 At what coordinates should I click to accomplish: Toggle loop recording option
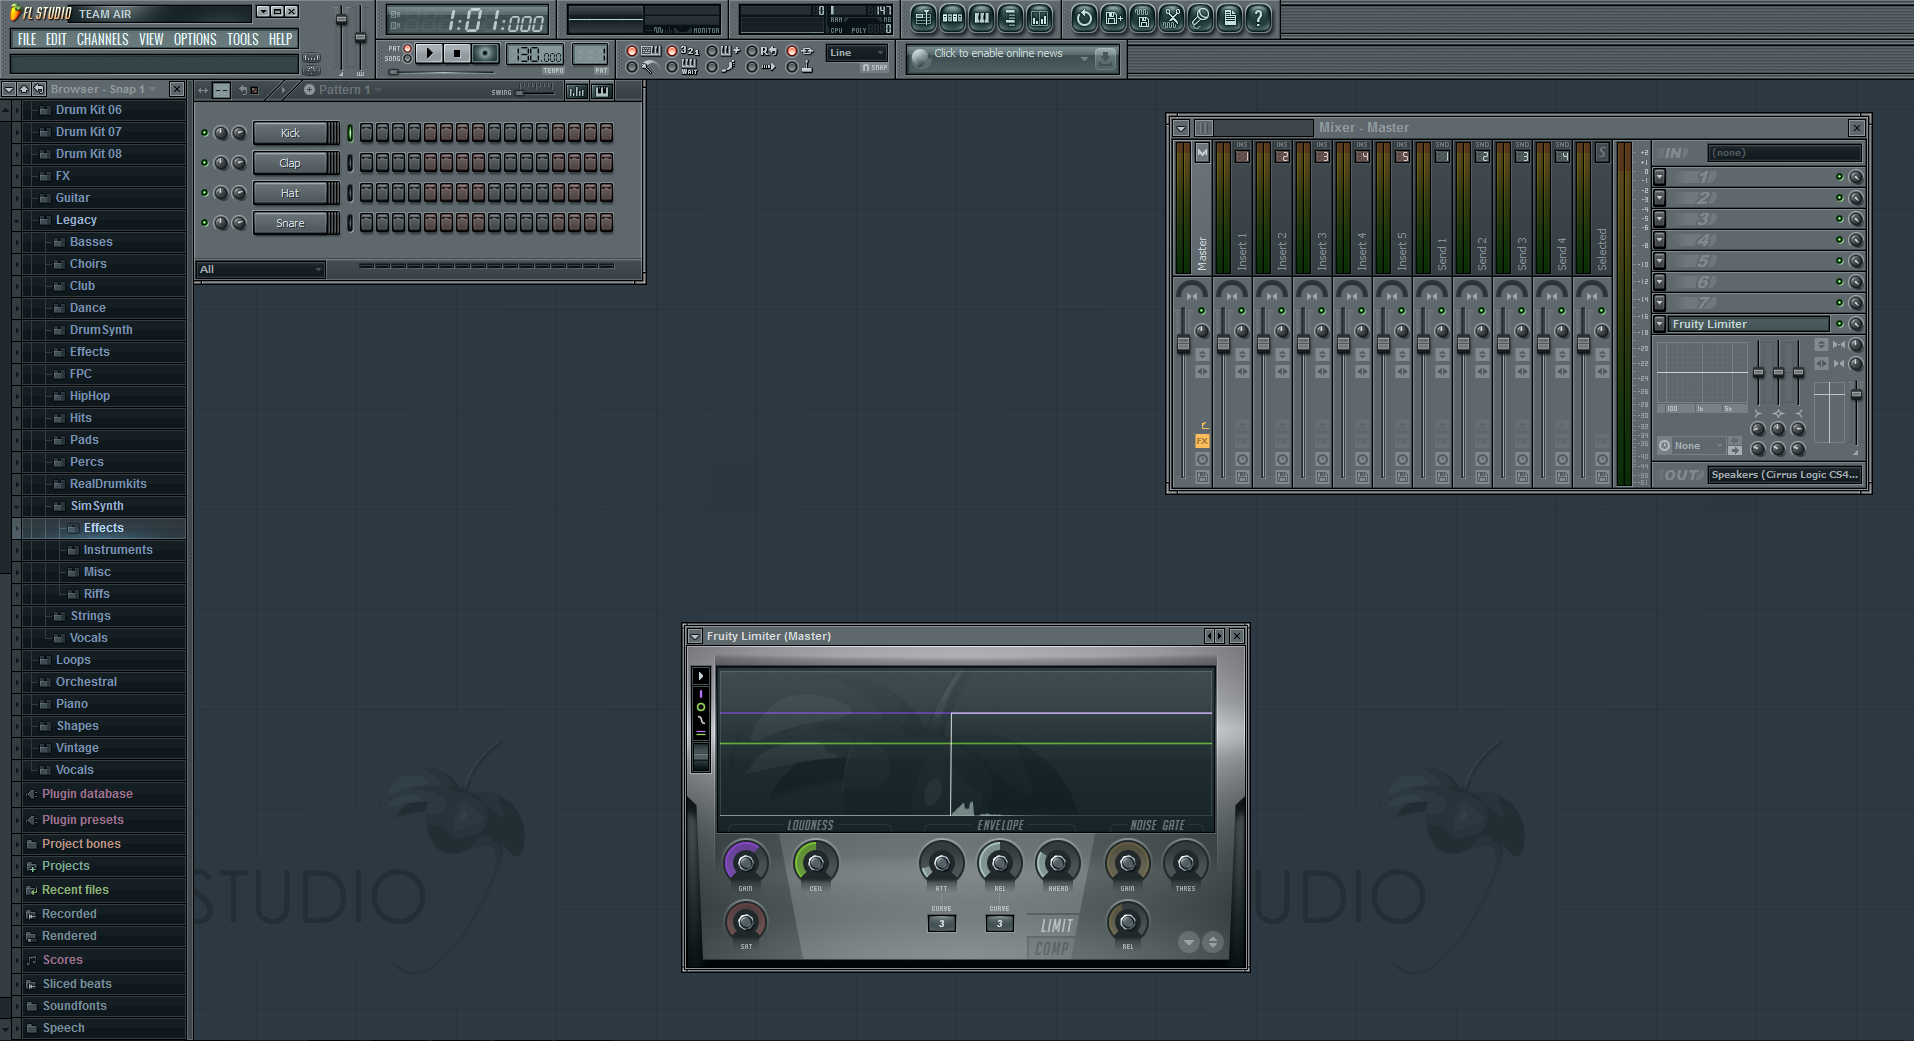pos(752,51)
